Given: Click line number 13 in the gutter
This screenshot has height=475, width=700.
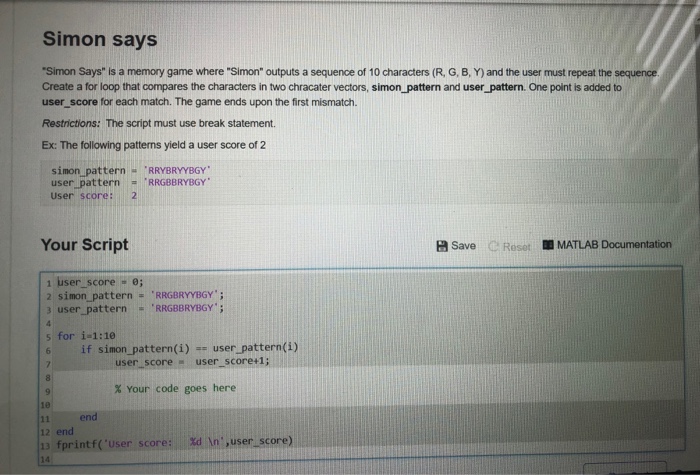Looking at the screenshot, I should (46, 445).
